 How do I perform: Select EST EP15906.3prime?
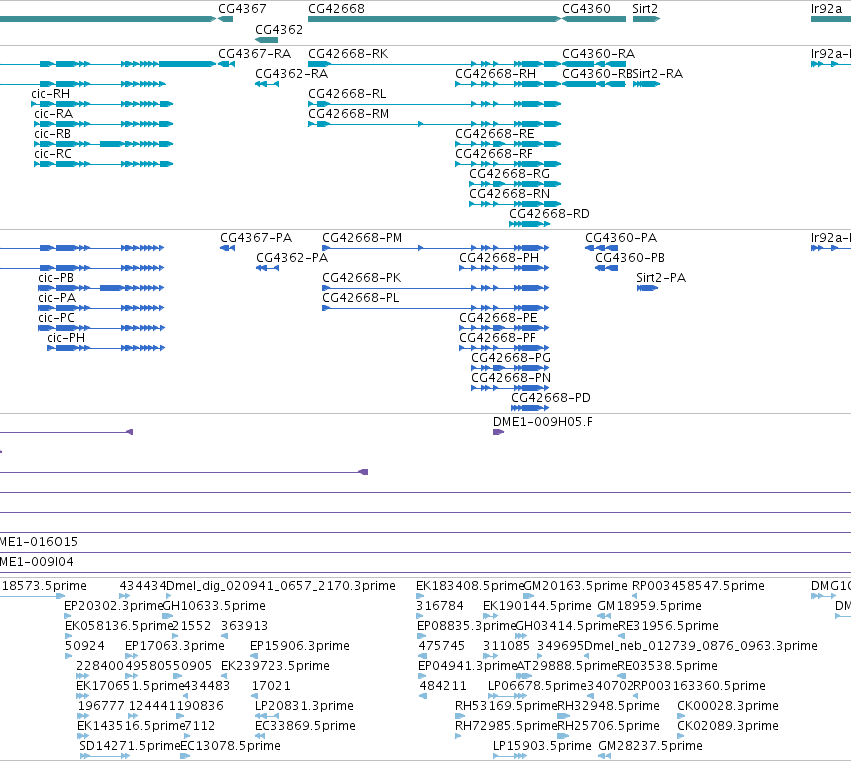tap(300, 646)
